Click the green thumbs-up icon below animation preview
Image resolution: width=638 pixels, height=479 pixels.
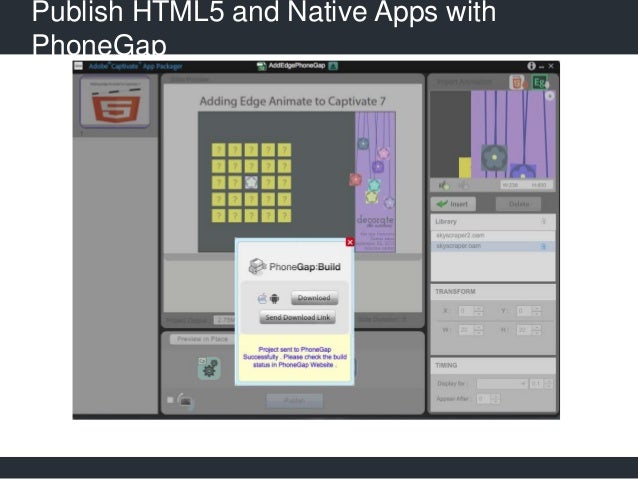tap(444, 185)
